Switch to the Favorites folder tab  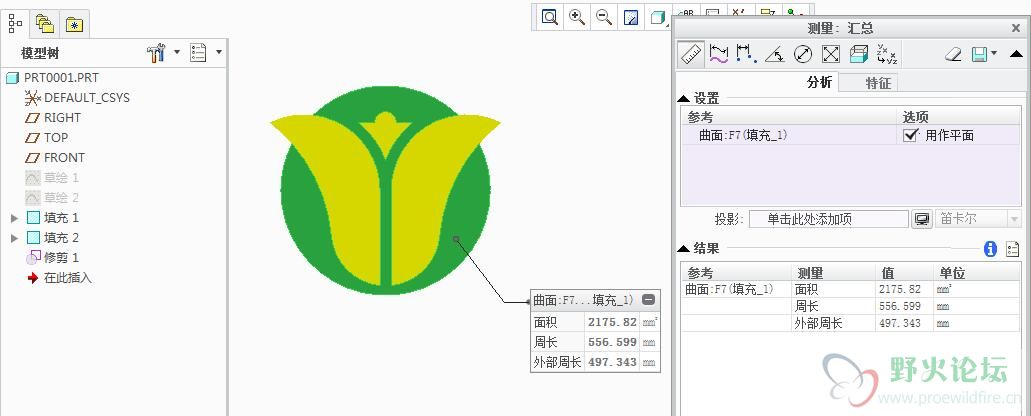point(74,25)
